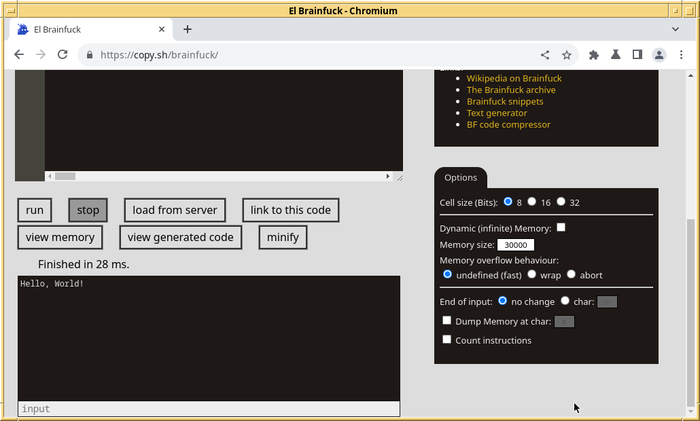This screenshot has height=421, width=700.
Task: Expand the tab search chevron
Action: pyautogui.click(x=675, y=29)
